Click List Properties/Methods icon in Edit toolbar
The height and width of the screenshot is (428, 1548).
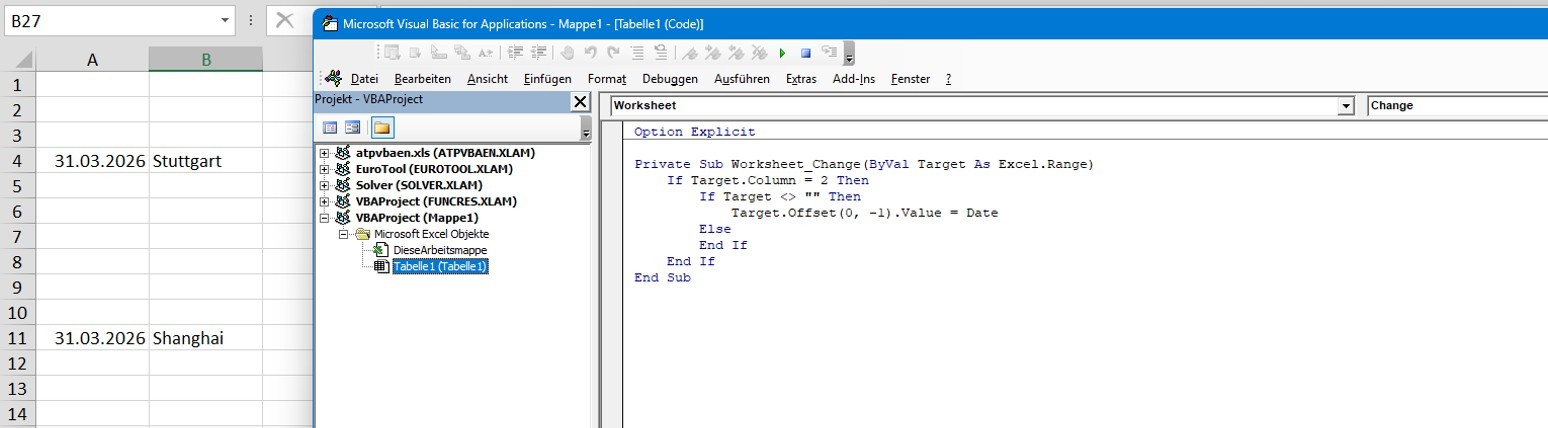pos(392,53)
